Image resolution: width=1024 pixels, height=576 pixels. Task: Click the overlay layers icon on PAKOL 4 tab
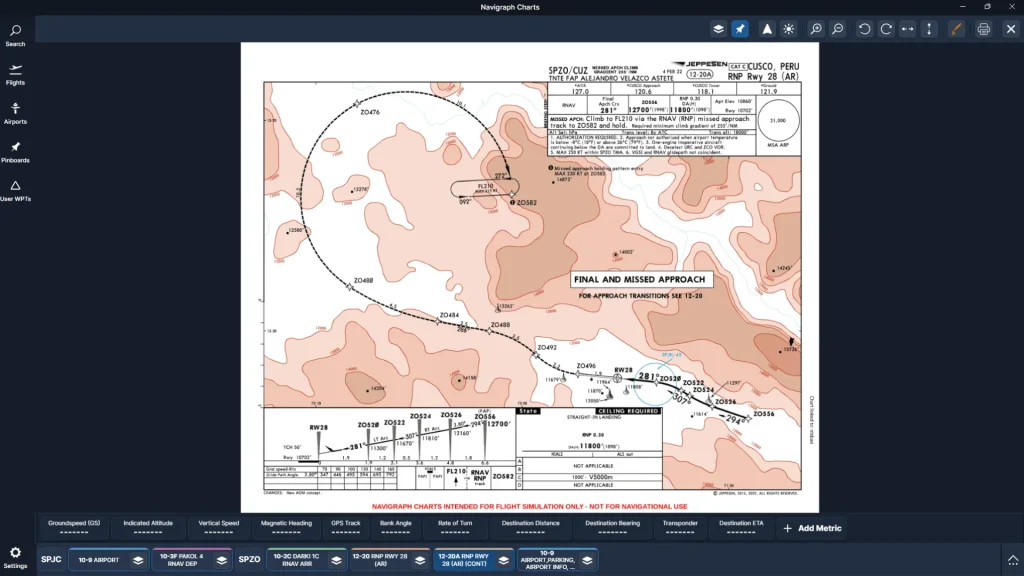pos(221,560)
